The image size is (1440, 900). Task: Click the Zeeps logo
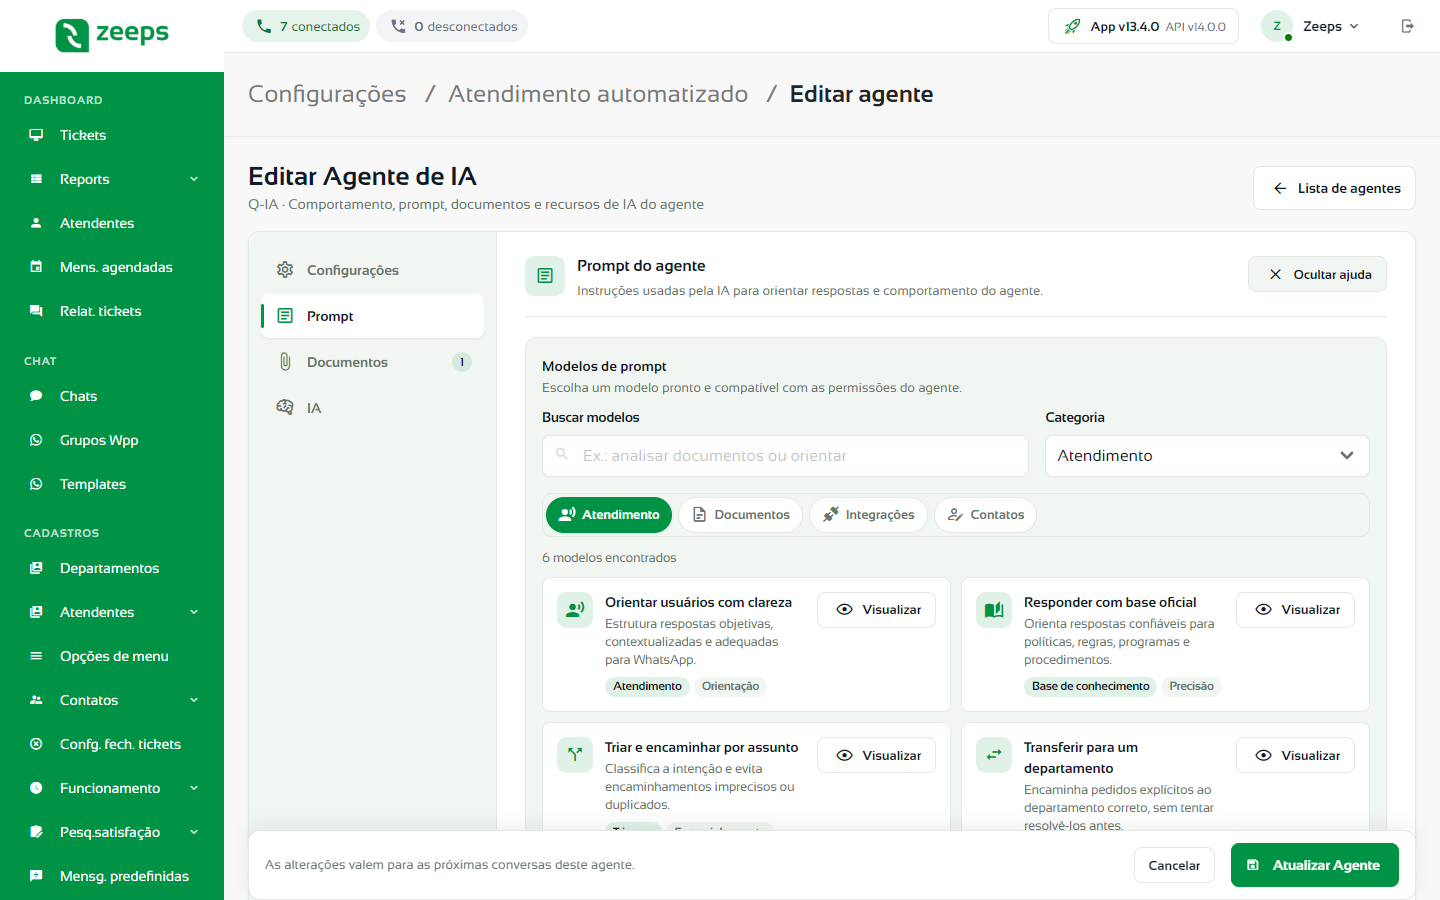(x=112, y=34)
